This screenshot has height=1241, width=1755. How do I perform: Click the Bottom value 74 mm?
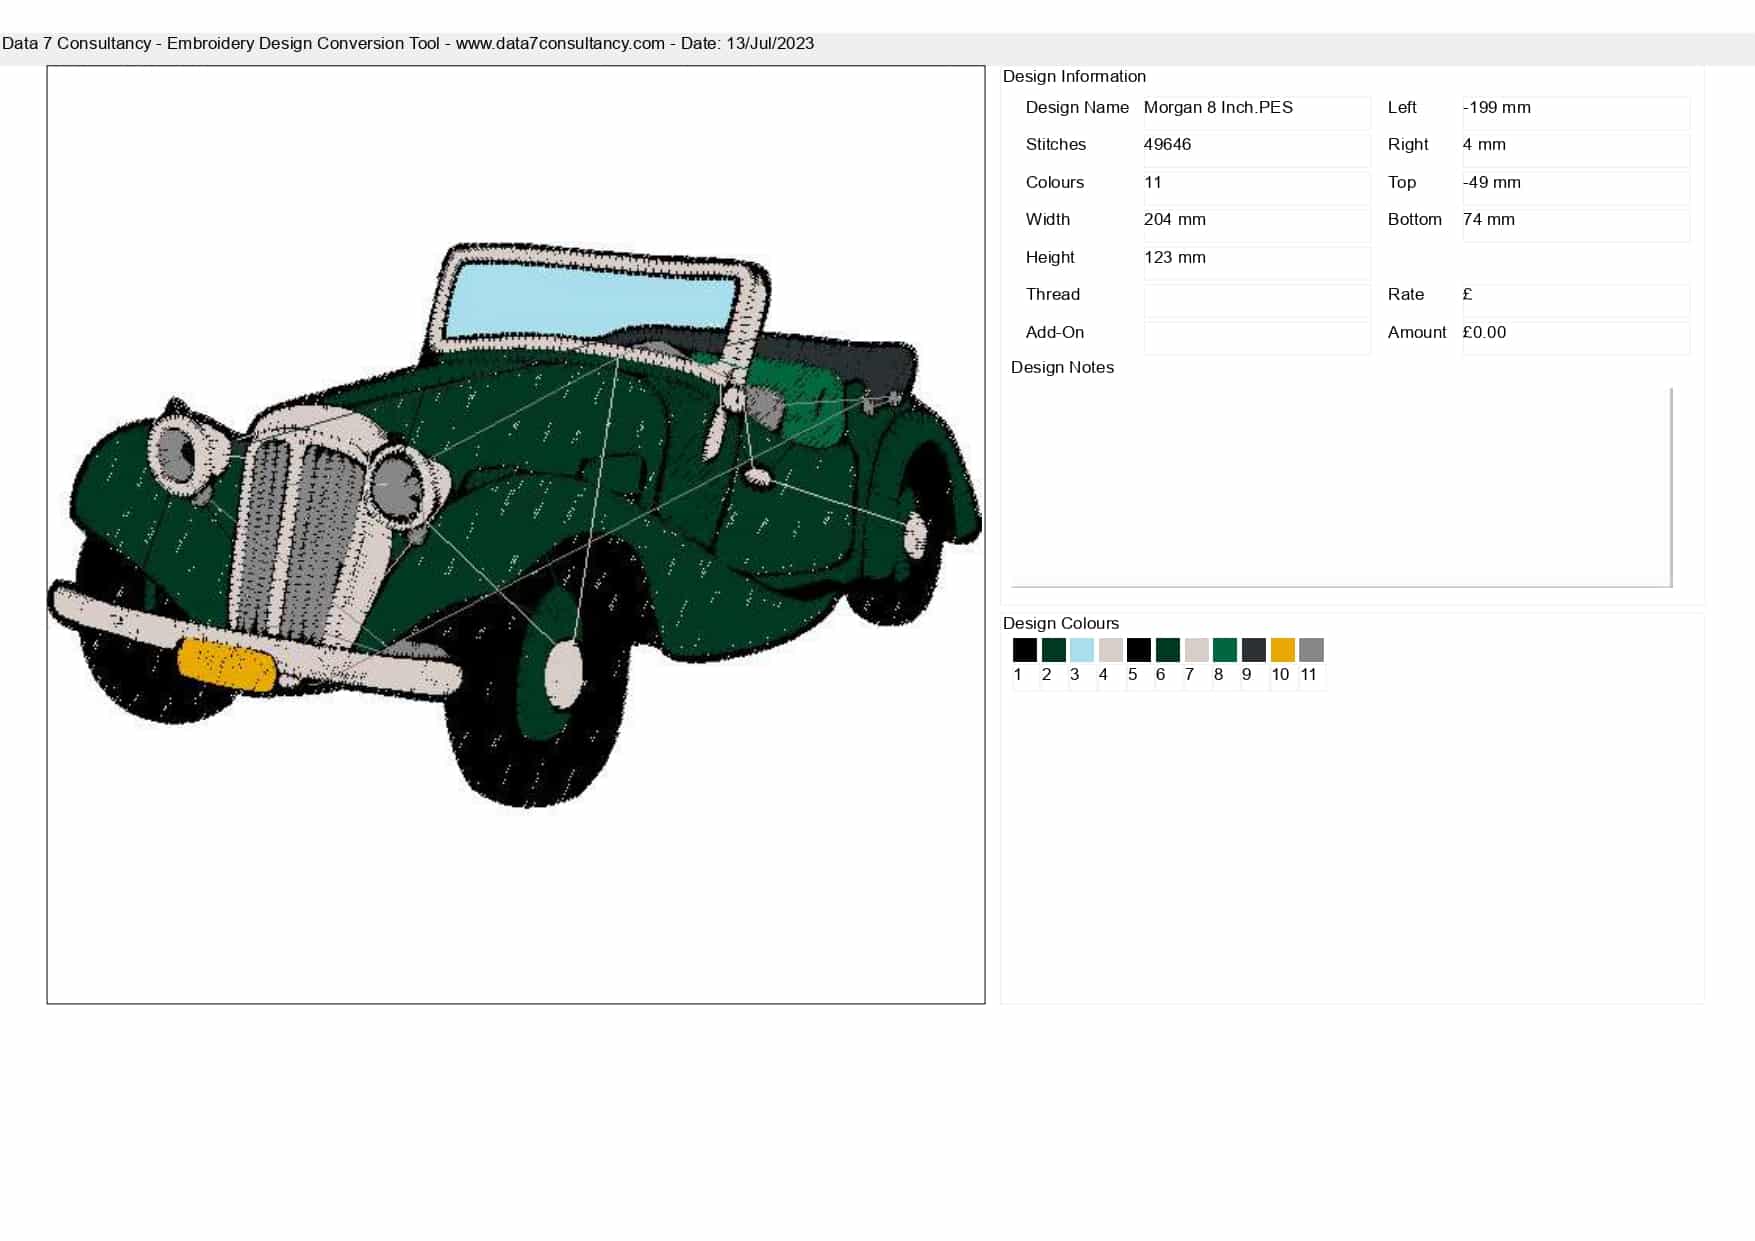[1576, 225]
